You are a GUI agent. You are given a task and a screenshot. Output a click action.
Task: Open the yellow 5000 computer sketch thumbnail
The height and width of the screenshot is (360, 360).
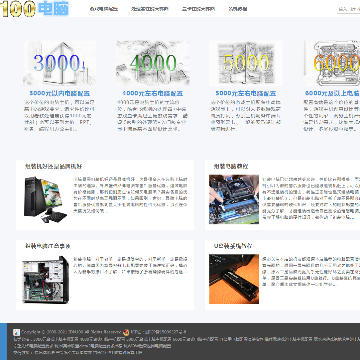246,63
